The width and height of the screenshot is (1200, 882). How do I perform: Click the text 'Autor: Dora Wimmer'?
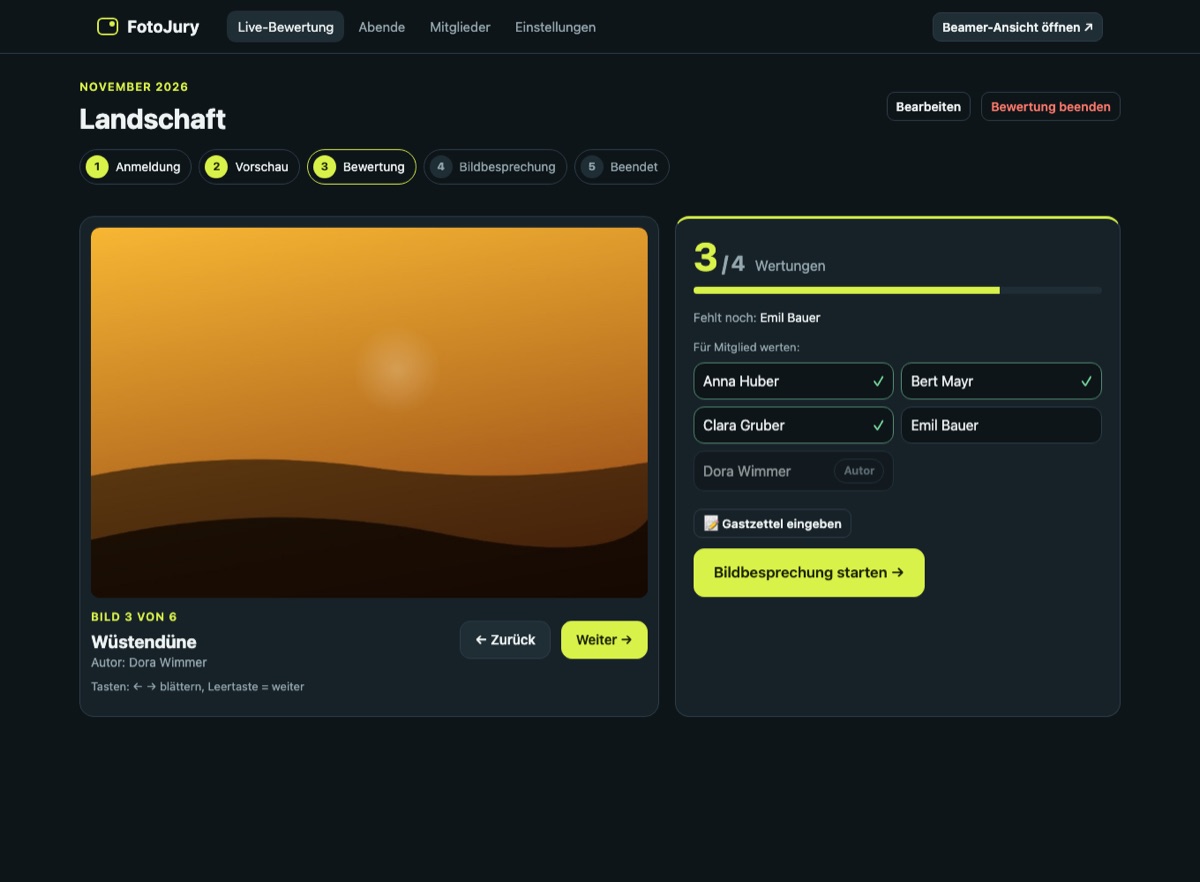pyautogui.click(x=149, y=662)
